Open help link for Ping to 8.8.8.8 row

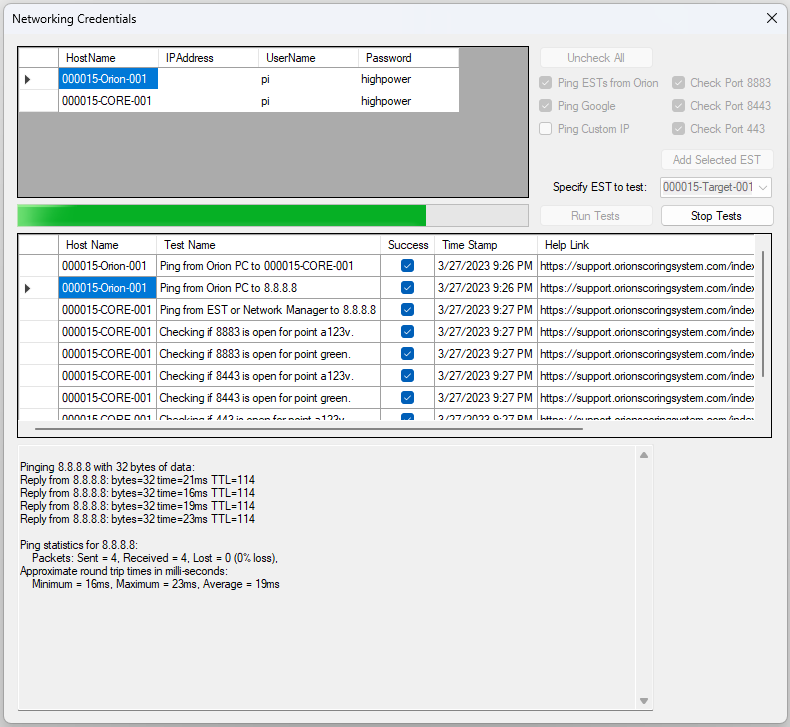point(646,288)
